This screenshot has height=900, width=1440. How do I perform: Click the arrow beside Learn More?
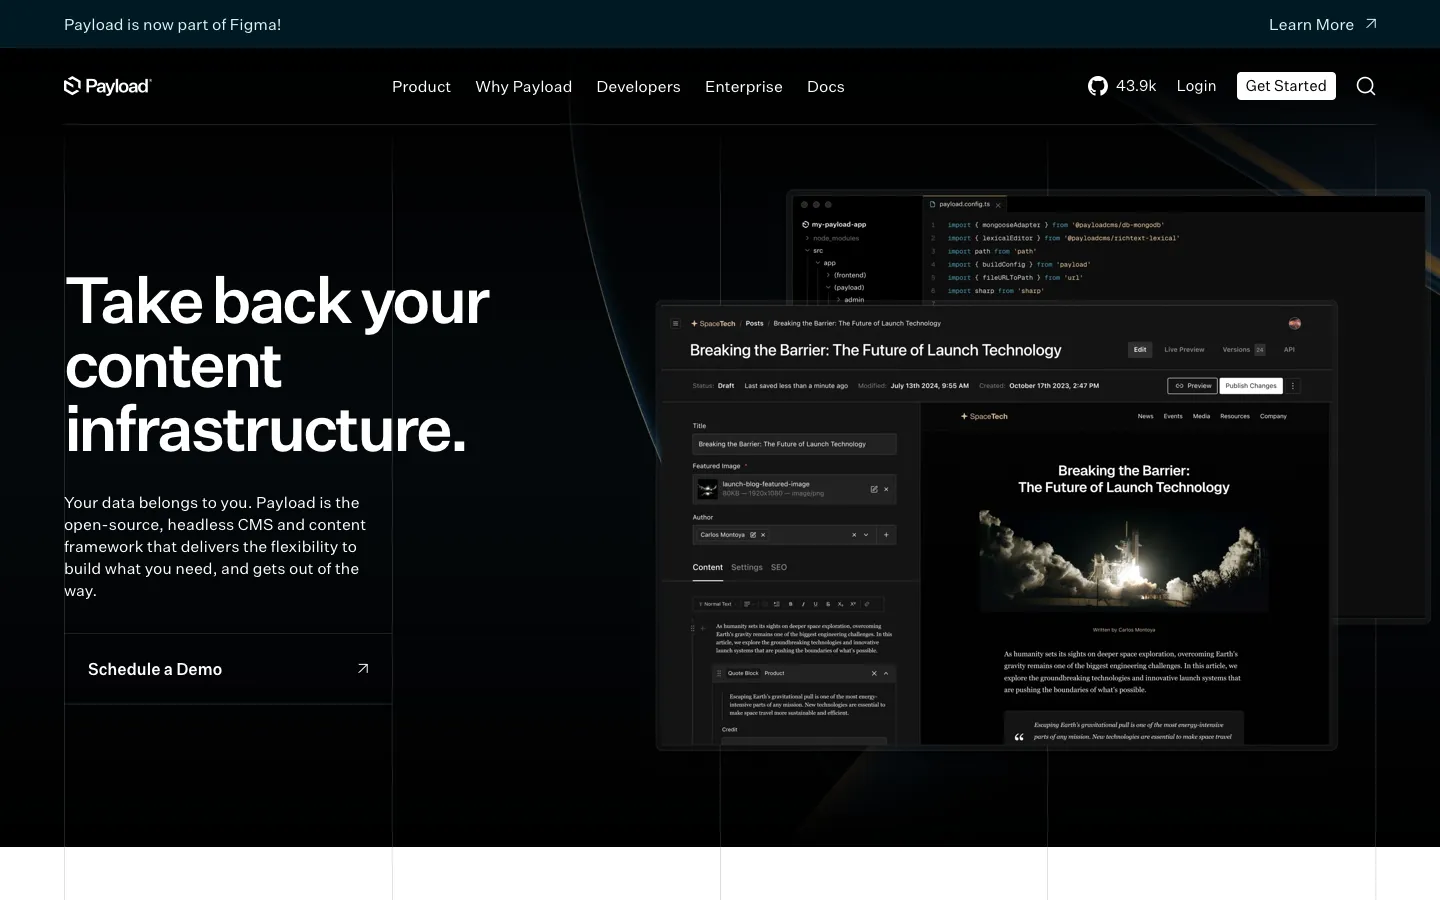coord(1371,24)
